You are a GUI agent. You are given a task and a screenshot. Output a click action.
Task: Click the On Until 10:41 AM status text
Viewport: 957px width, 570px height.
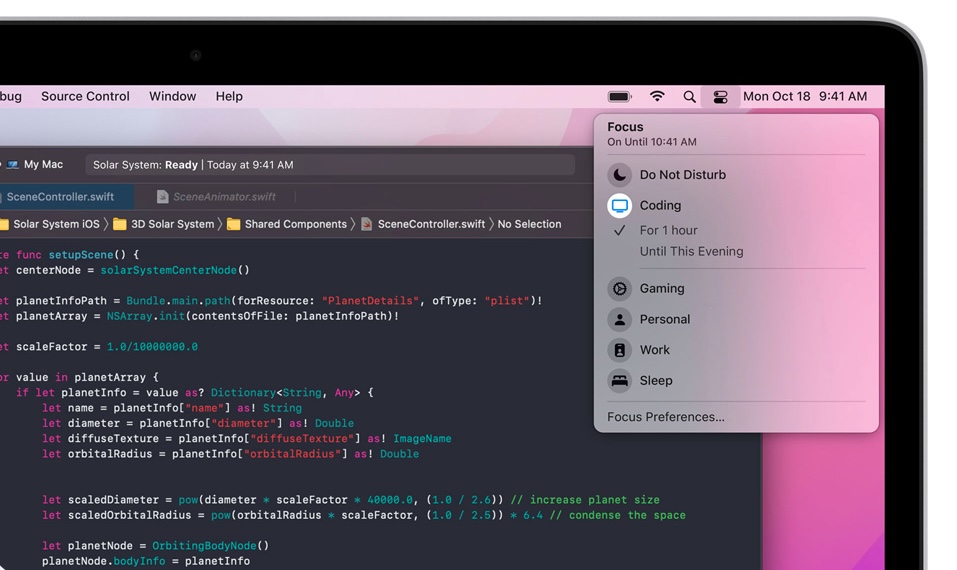pos(652,142)
